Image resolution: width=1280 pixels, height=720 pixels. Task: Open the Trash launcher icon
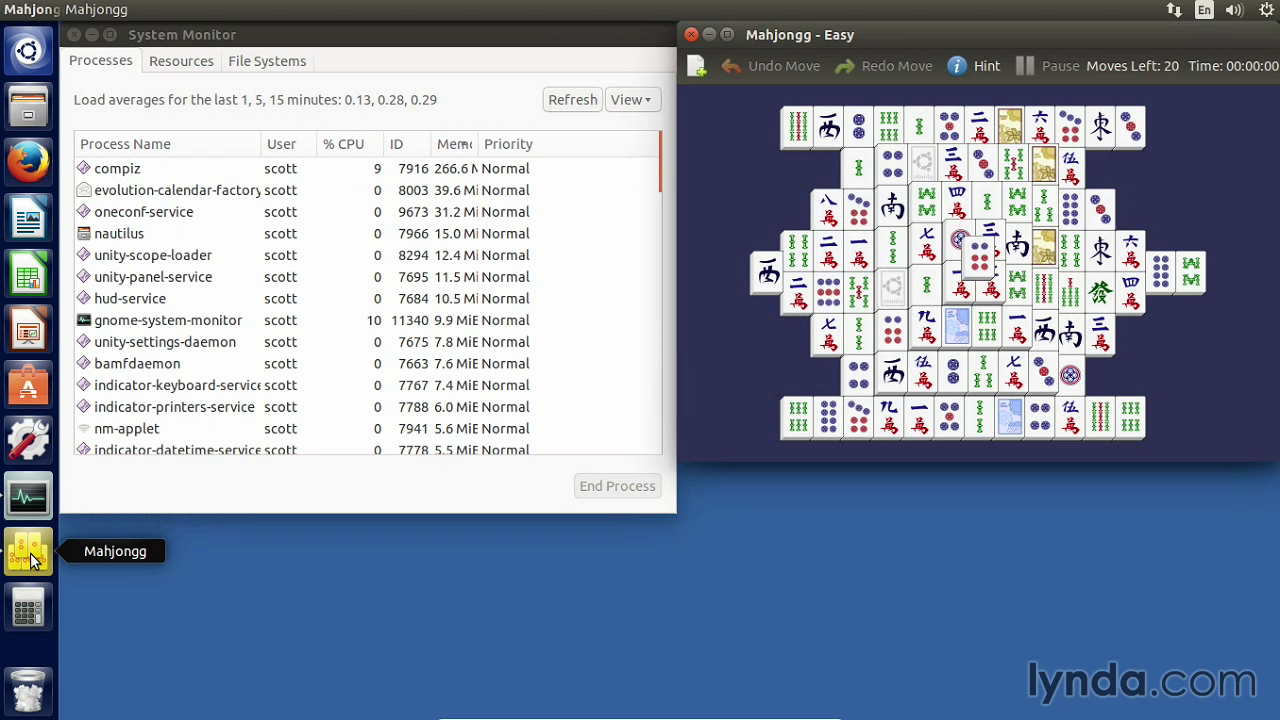28,690
